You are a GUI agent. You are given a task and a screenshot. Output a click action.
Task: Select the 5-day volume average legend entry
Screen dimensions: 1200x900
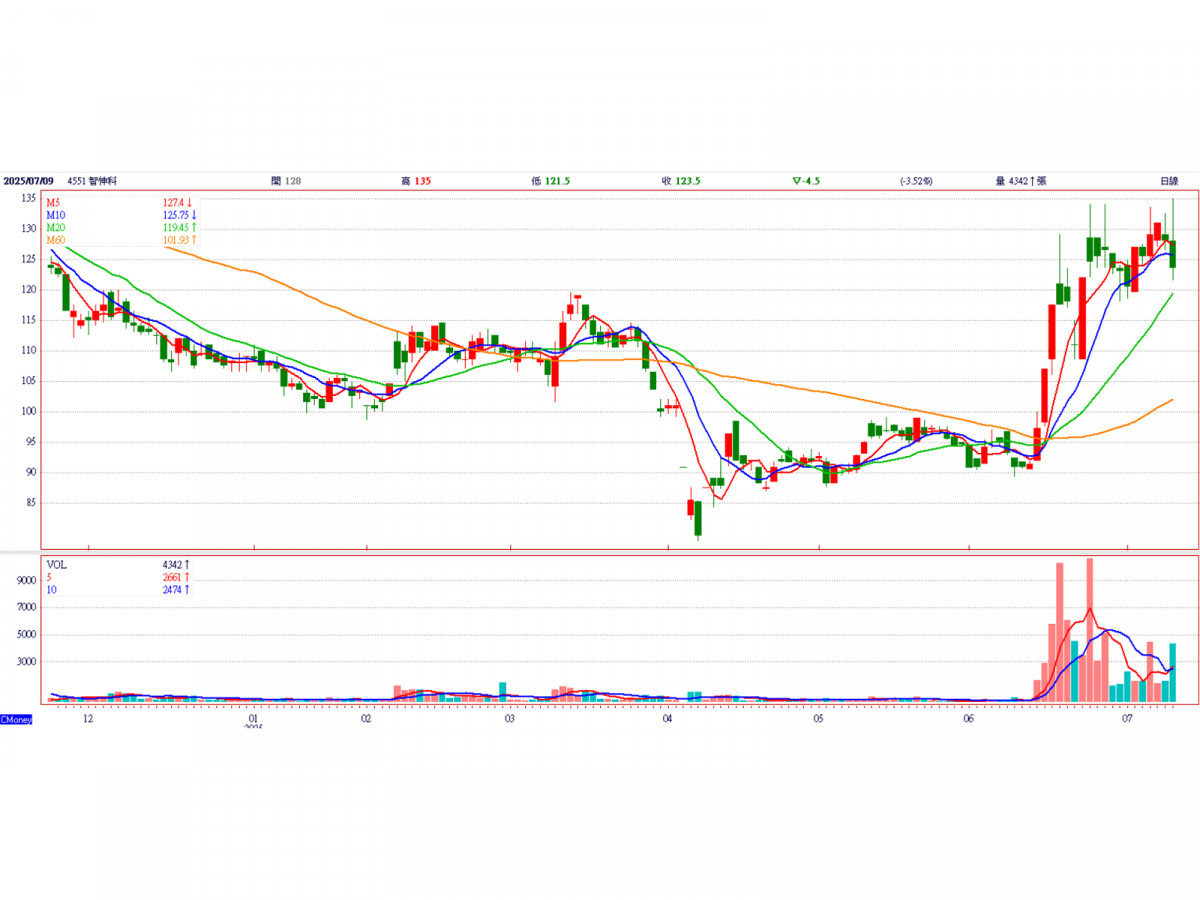tap(50, 578)
